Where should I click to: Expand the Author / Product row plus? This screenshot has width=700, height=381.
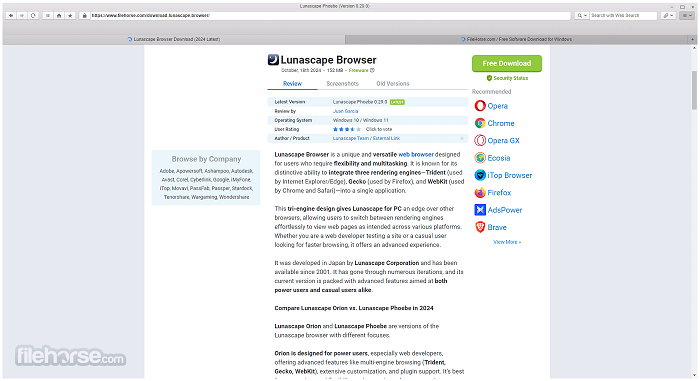point(462,138)
